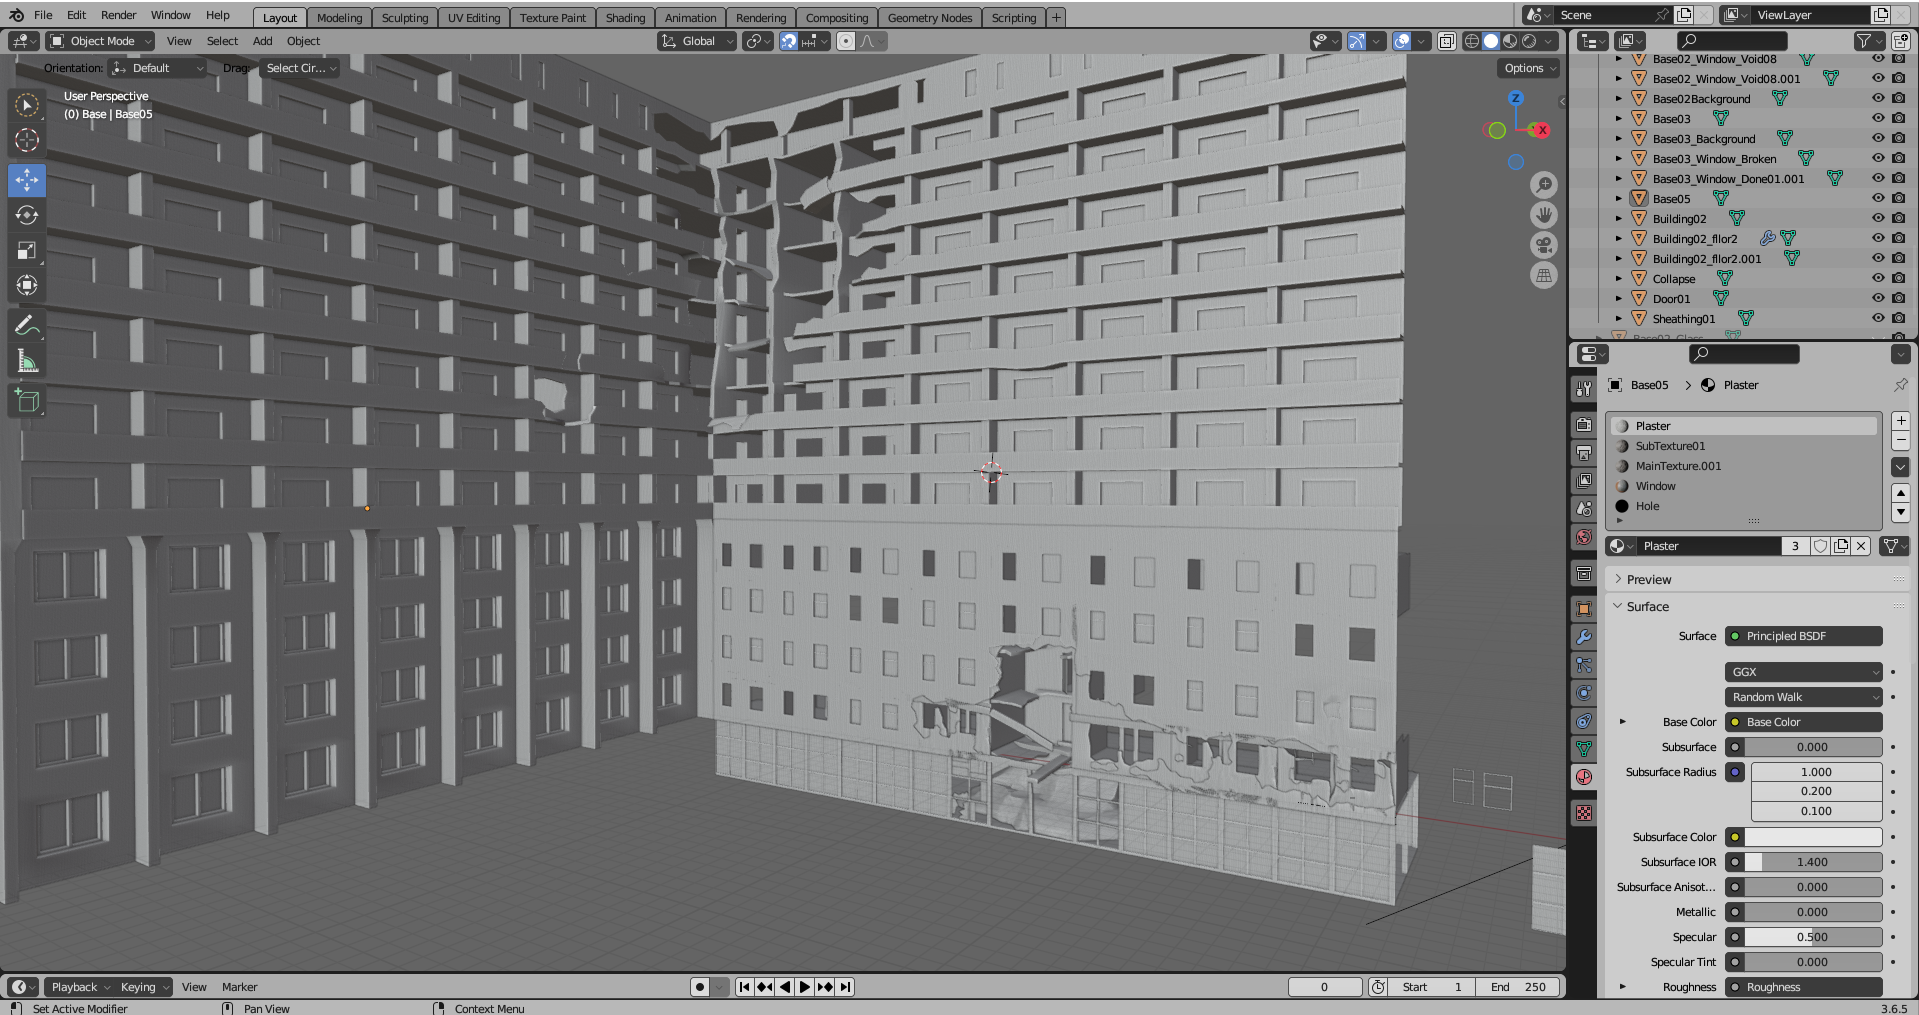Toggle visibility of Collapse object
Viewport: 1919px width, 1015px height.
coord(1878,278)
